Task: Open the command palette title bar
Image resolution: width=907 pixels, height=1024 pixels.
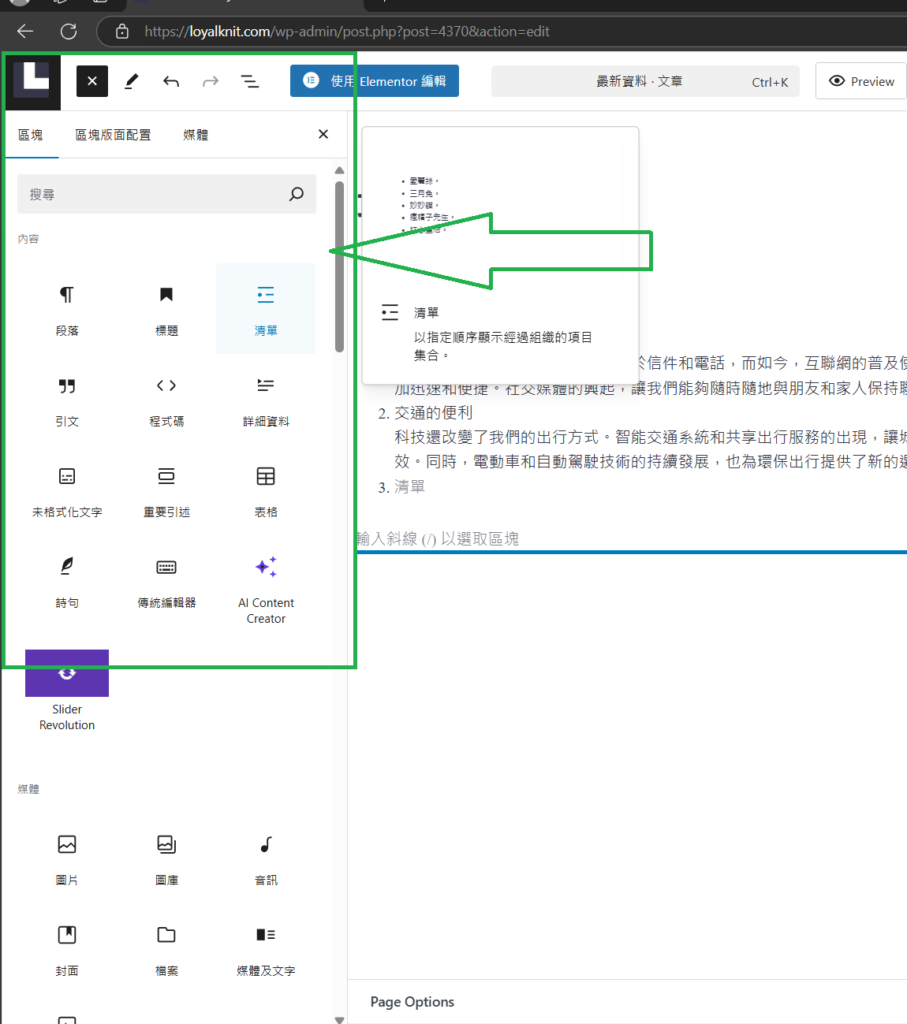Action: point(640,82)
